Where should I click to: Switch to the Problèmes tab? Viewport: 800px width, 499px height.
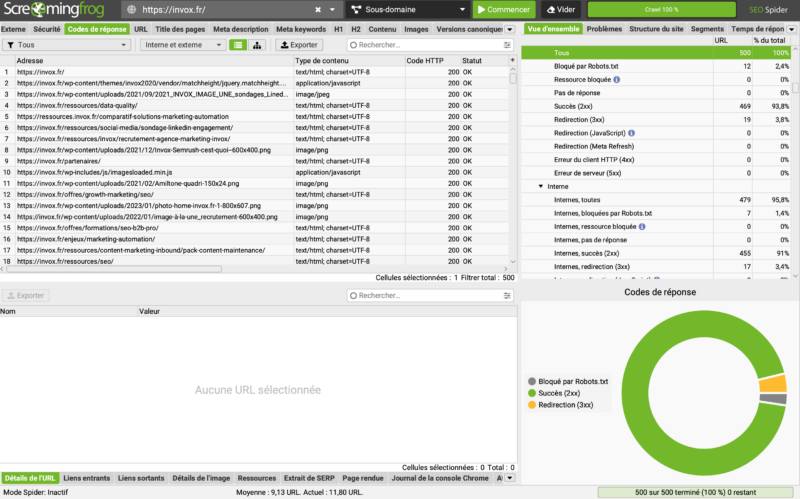(604, 29)
